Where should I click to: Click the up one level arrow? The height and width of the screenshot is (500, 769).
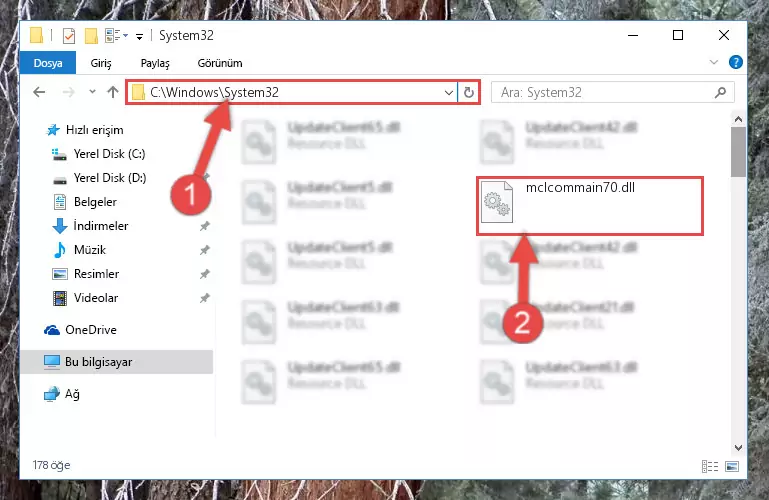click(x=113, y=92)
